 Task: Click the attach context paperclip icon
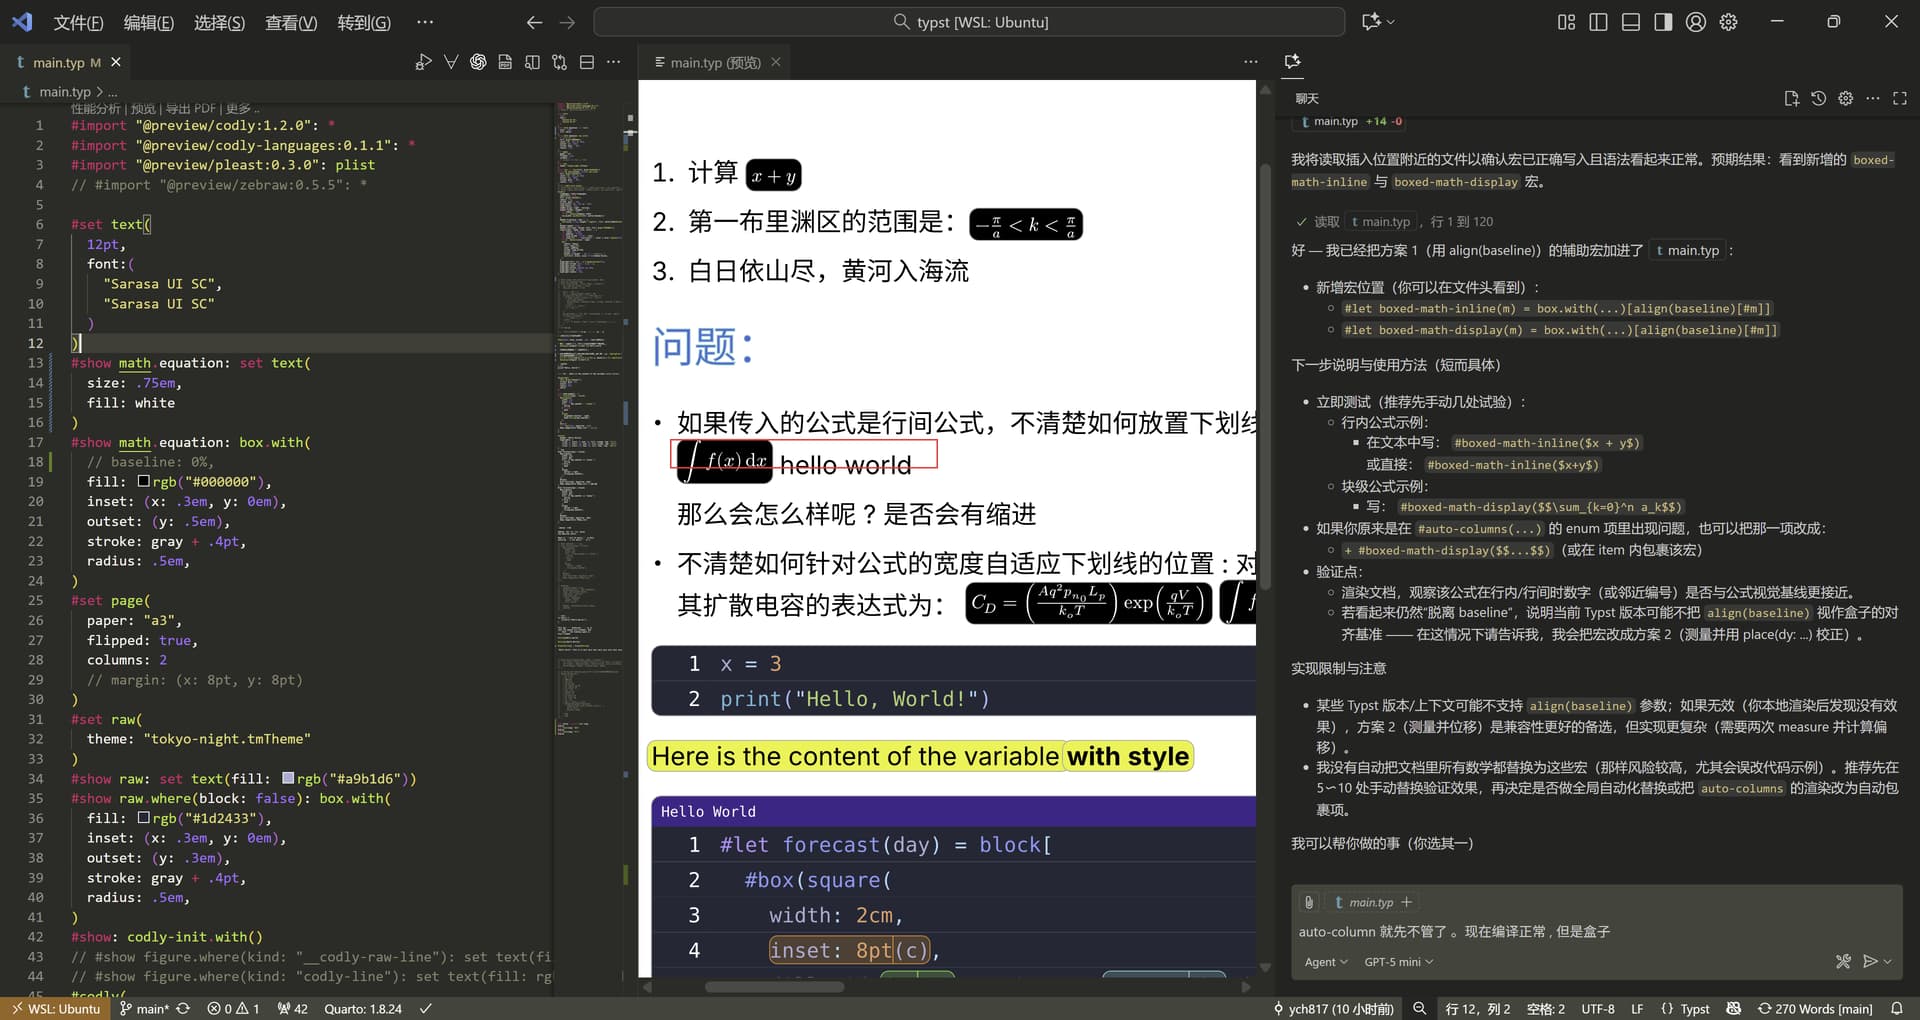[x=1308, y=902]
